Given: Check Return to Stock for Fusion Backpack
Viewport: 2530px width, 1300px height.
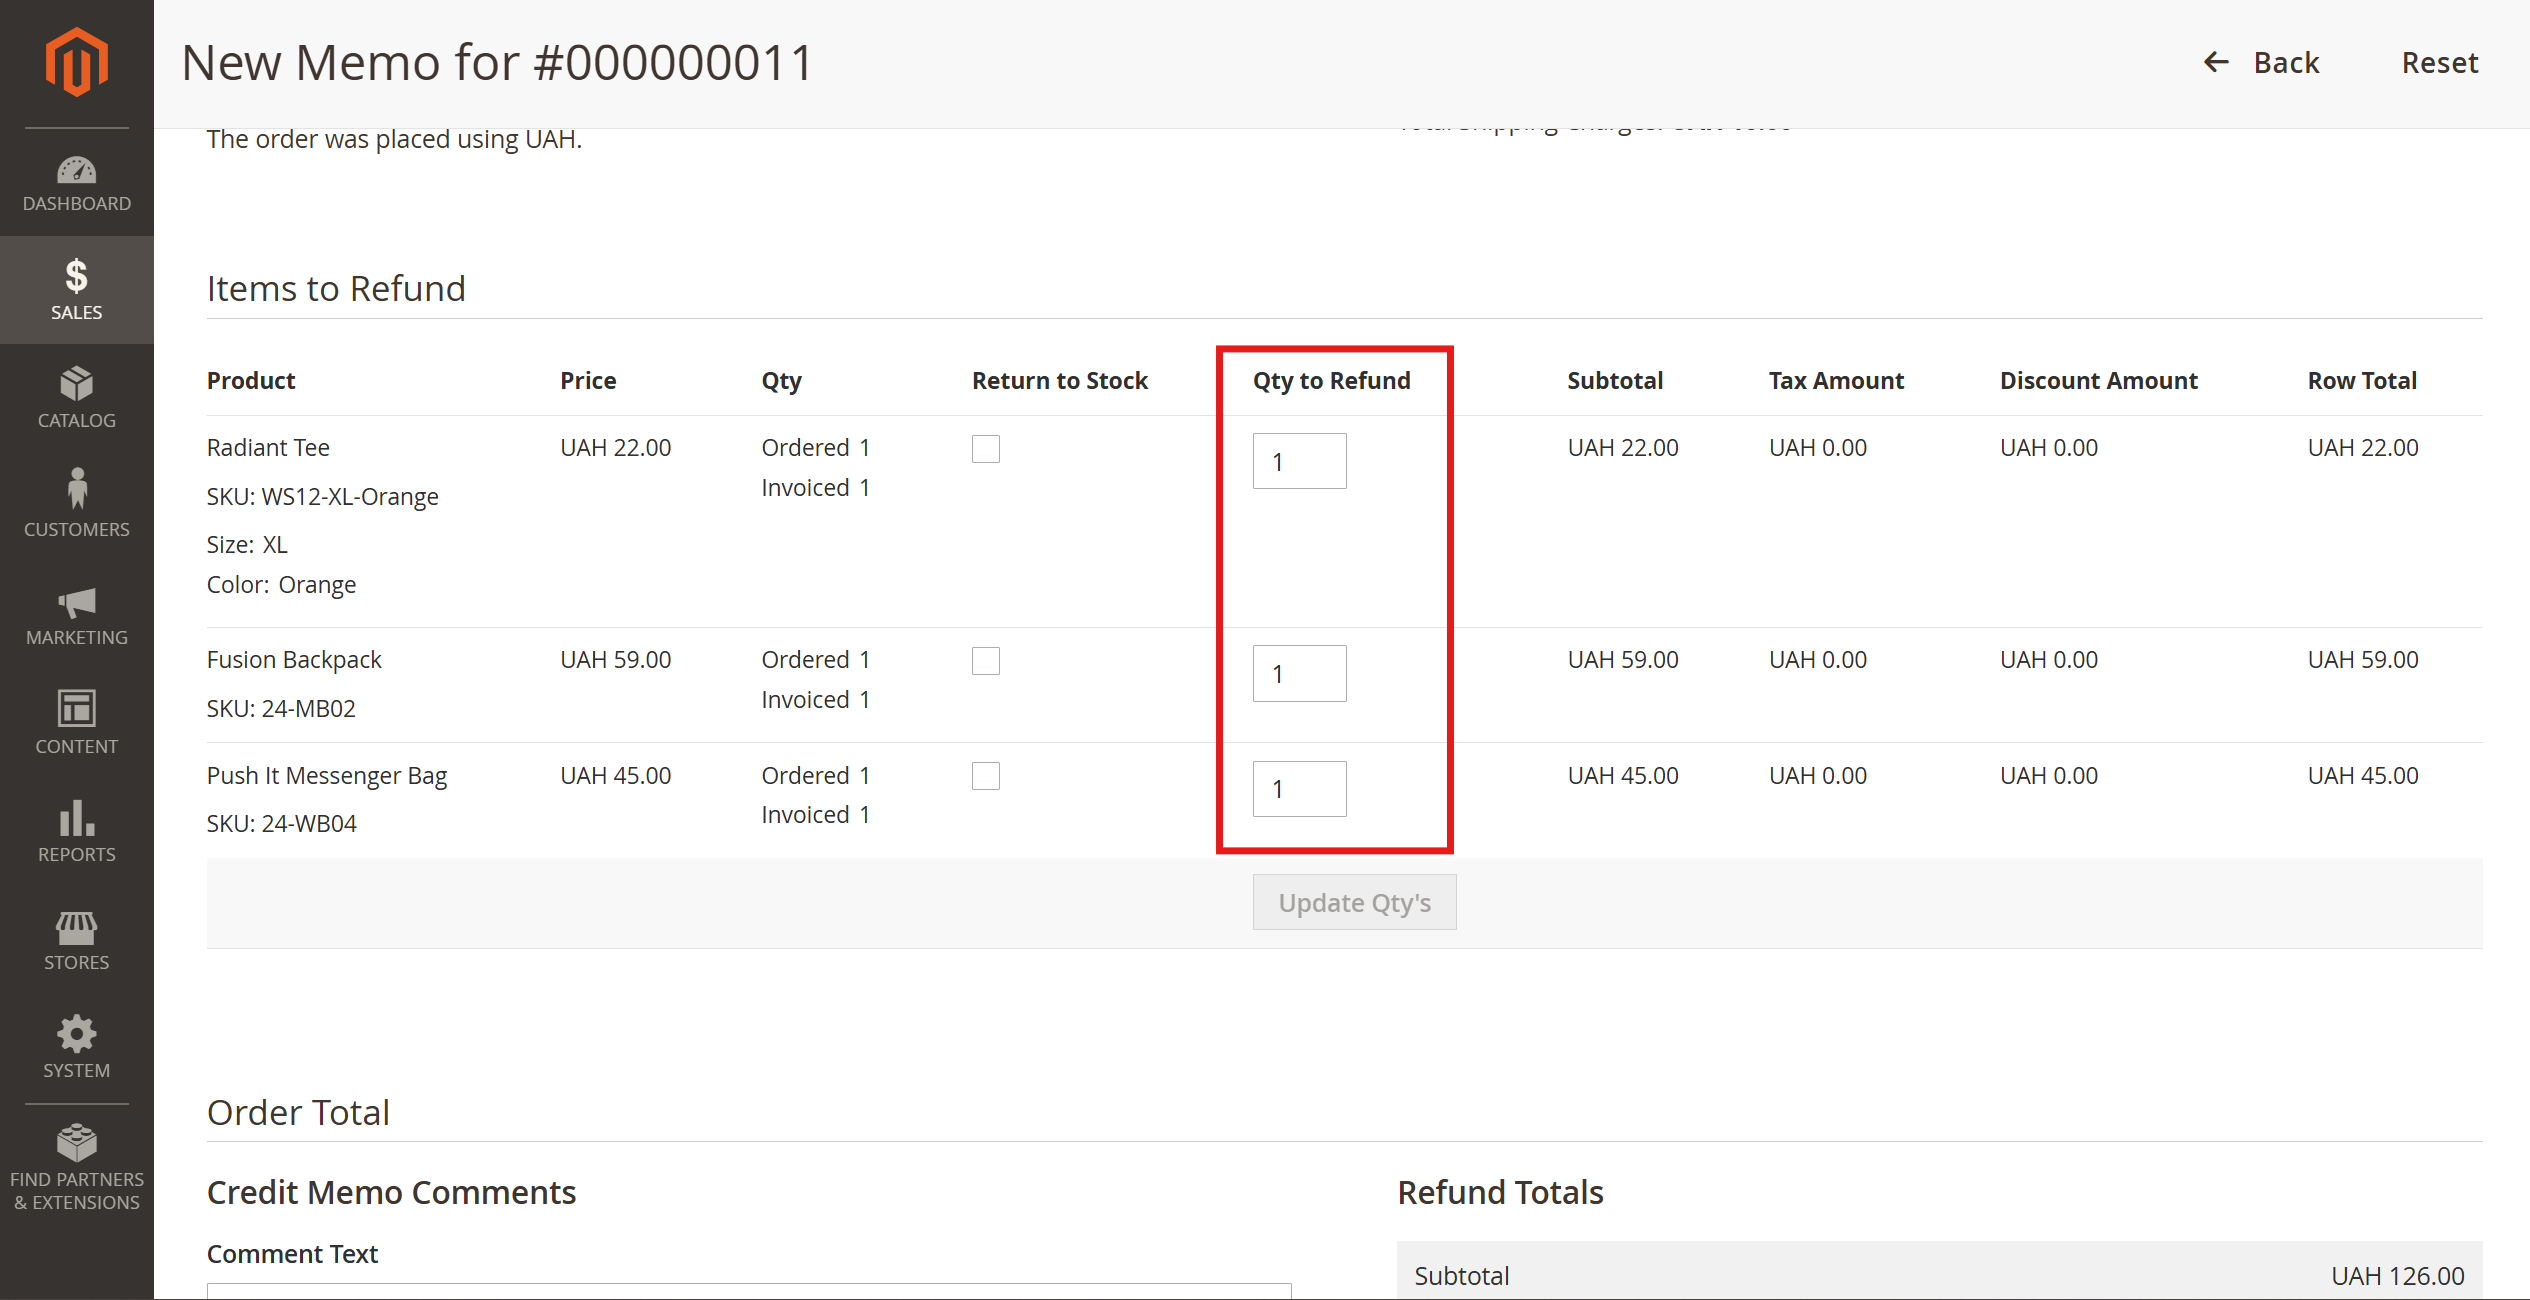Looking at the screenshot, I should pos(985,661).
